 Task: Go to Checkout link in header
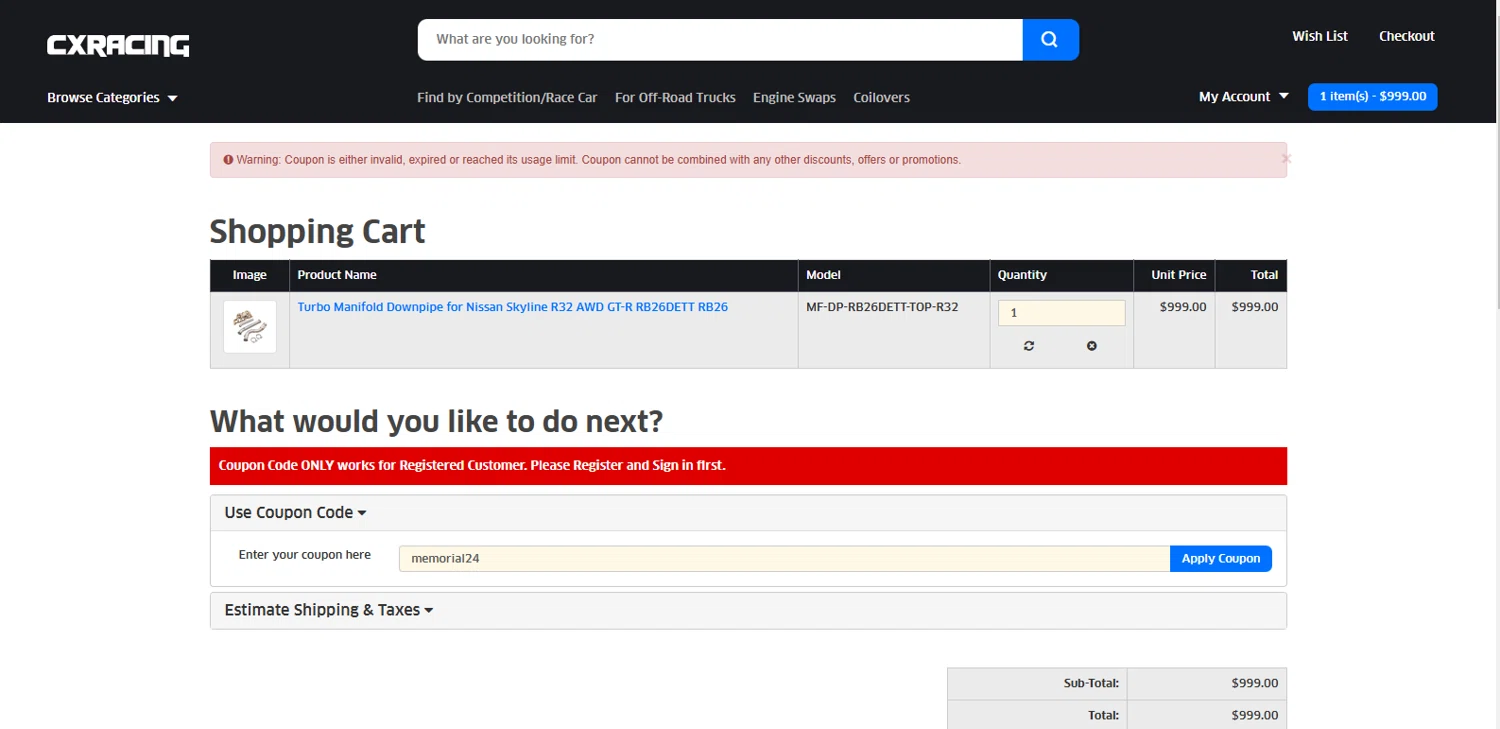pyautogui.click(x=1406, y=36)
